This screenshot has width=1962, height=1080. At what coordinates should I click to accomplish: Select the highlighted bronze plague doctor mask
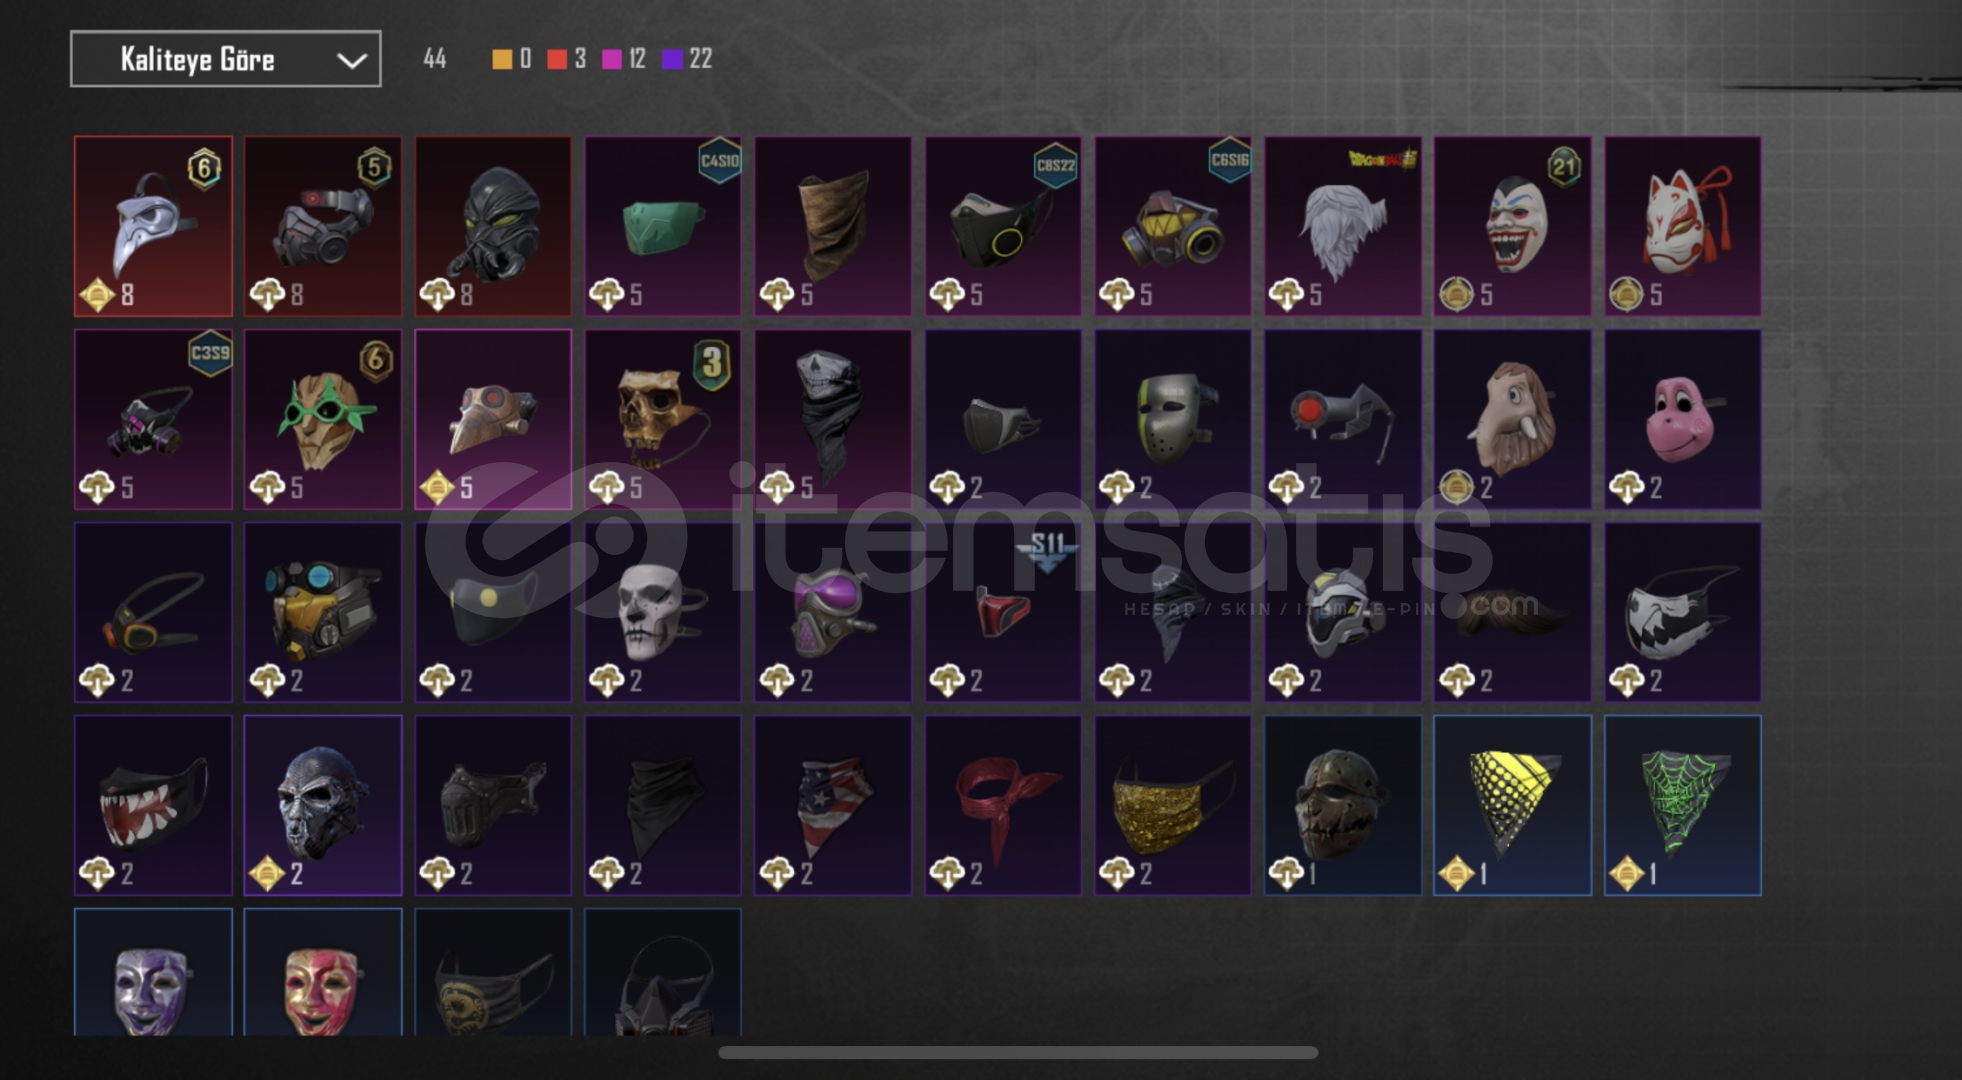click(493, 419)
